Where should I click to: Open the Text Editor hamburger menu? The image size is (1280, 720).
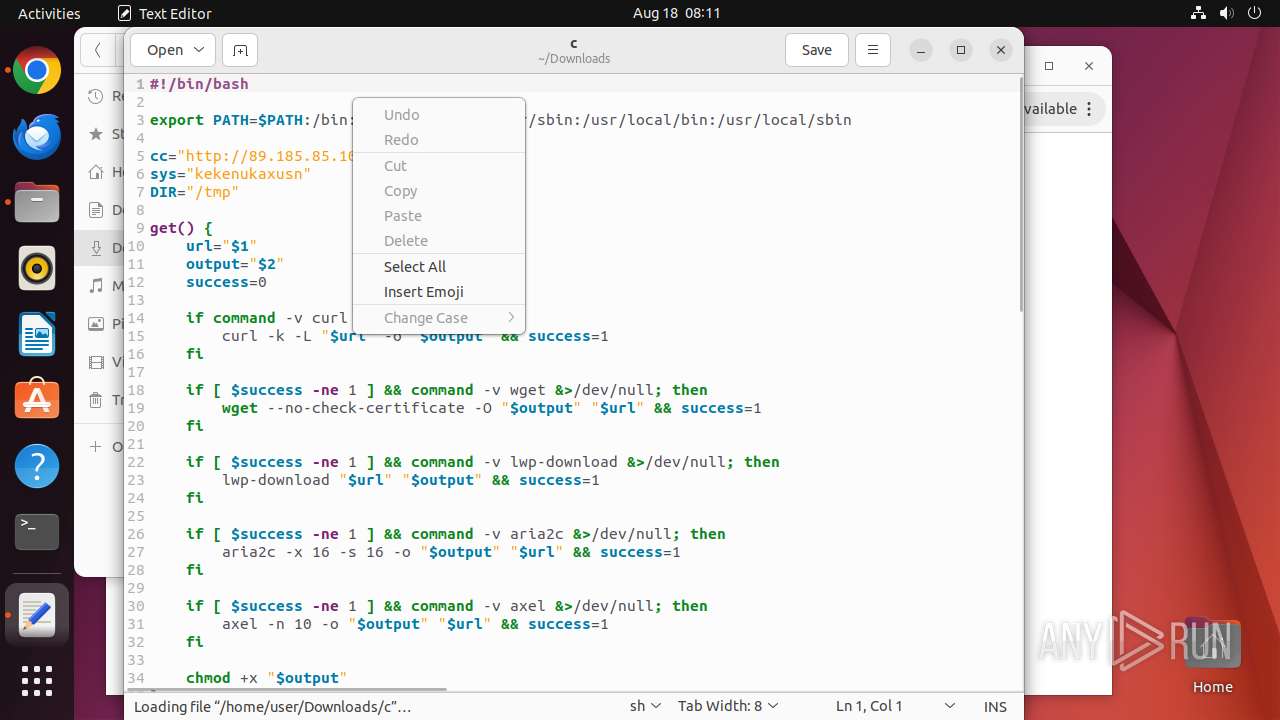(873, 50)
